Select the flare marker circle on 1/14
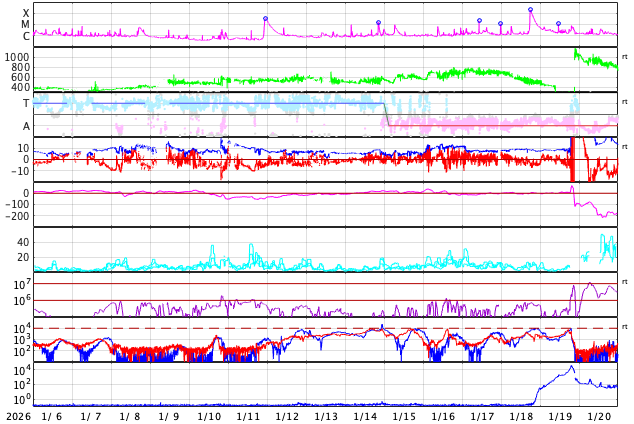This screenshot has height=424, width=634. [x=378, y=23]
